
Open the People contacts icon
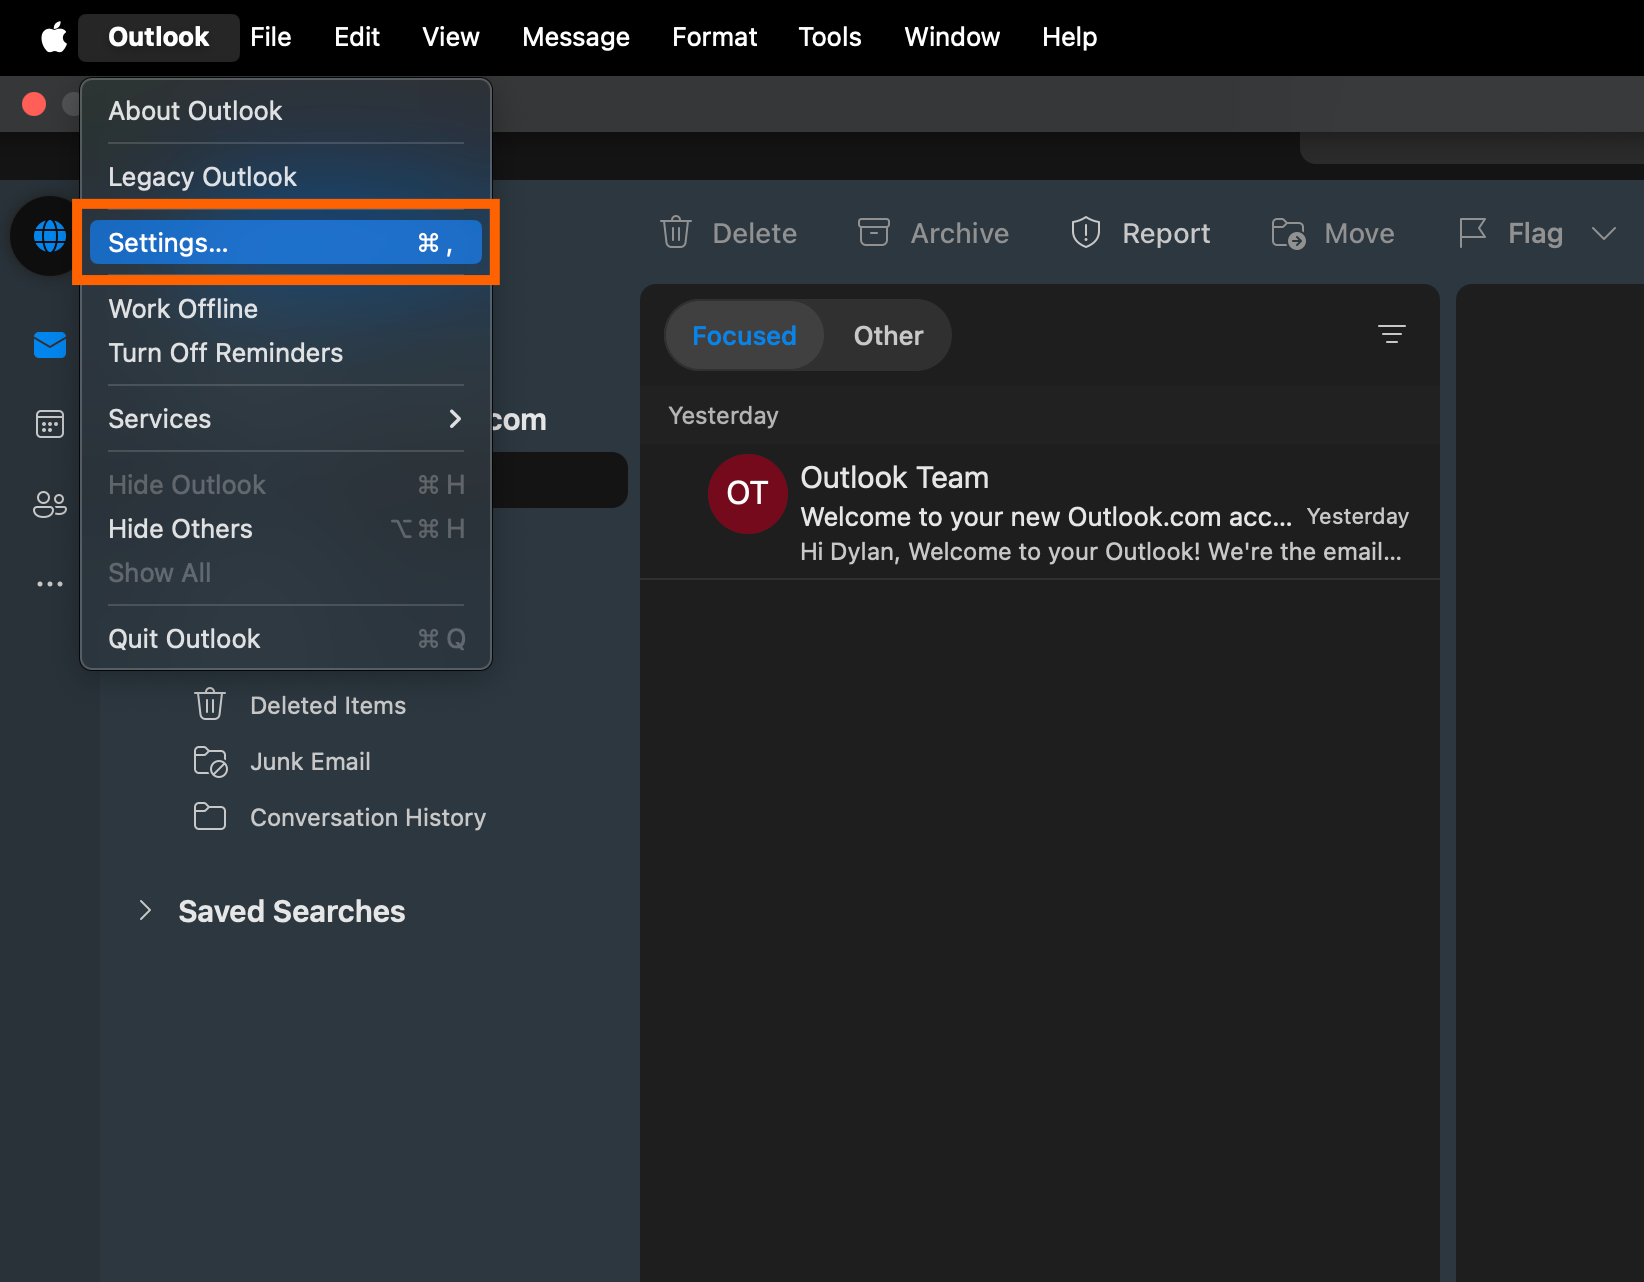49,504
